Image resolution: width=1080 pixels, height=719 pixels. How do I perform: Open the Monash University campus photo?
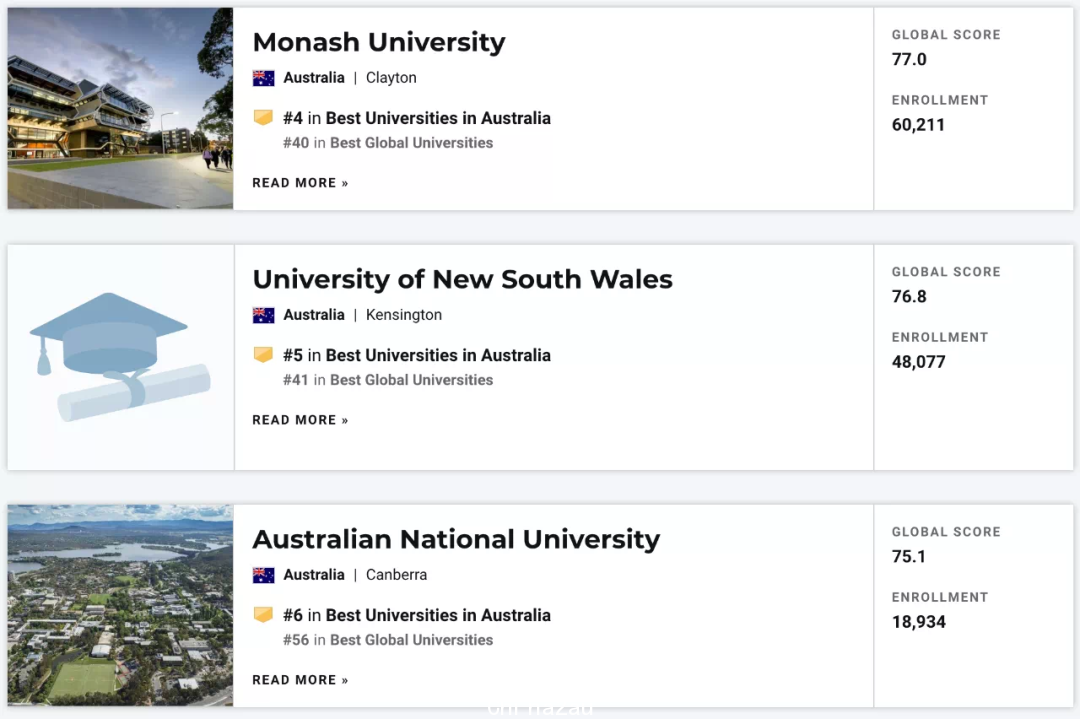click(x=121, y=108)
